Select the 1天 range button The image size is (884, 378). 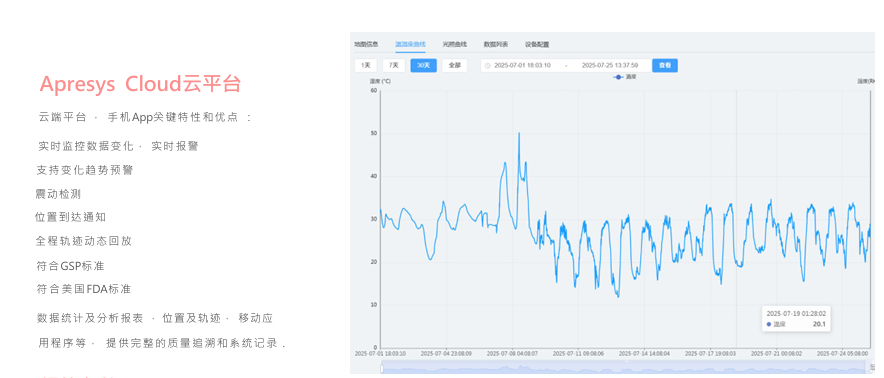pyautogui.click(x=366, y=65)
